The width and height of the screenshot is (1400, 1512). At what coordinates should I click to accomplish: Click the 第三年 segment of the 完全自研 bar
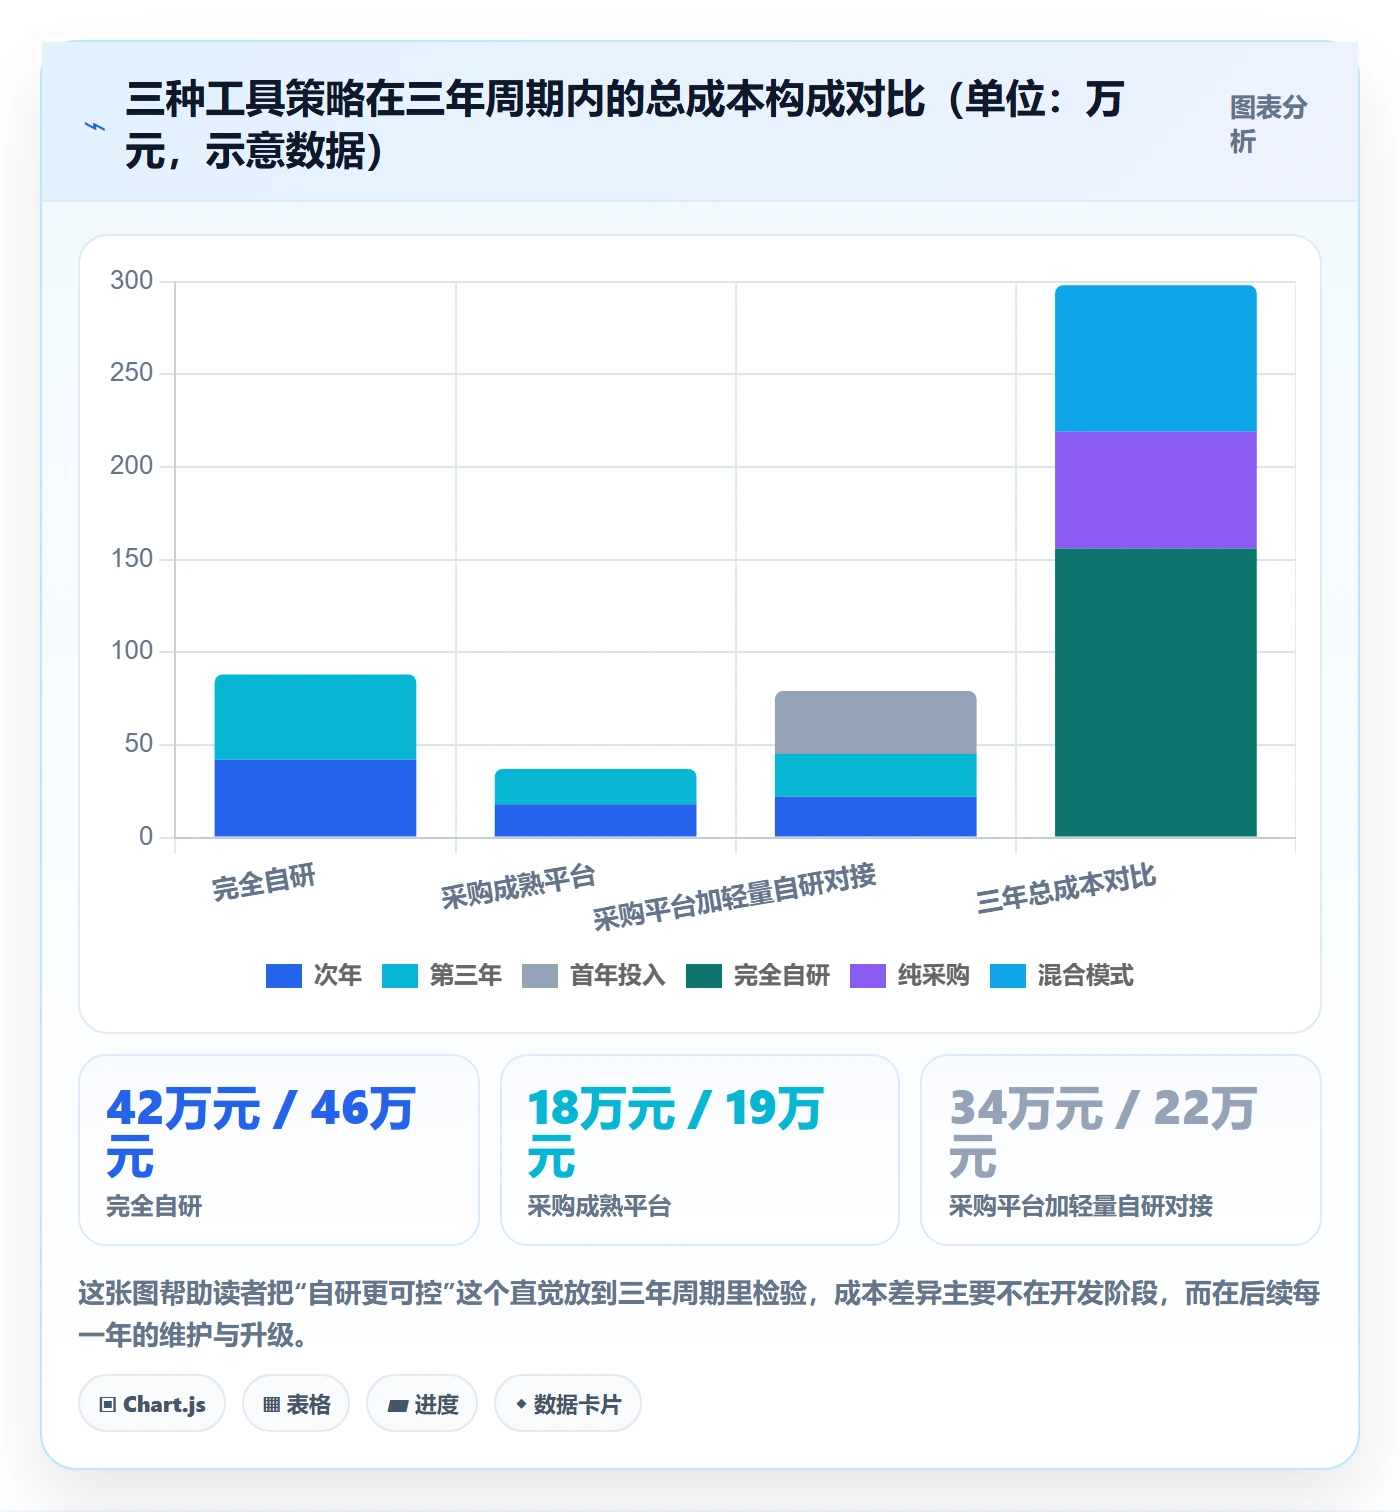click(315, 717)
